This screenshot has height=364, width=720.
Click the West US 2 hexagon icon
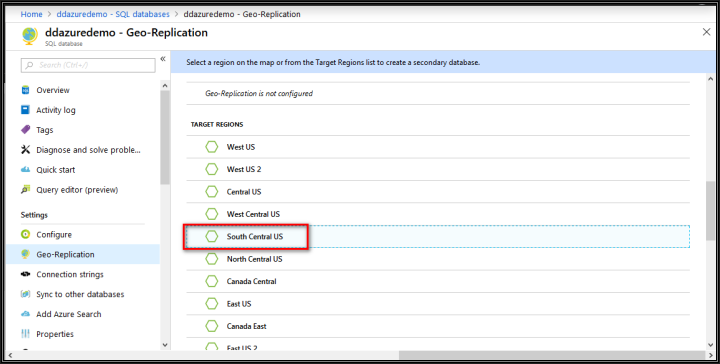point(212,169)
